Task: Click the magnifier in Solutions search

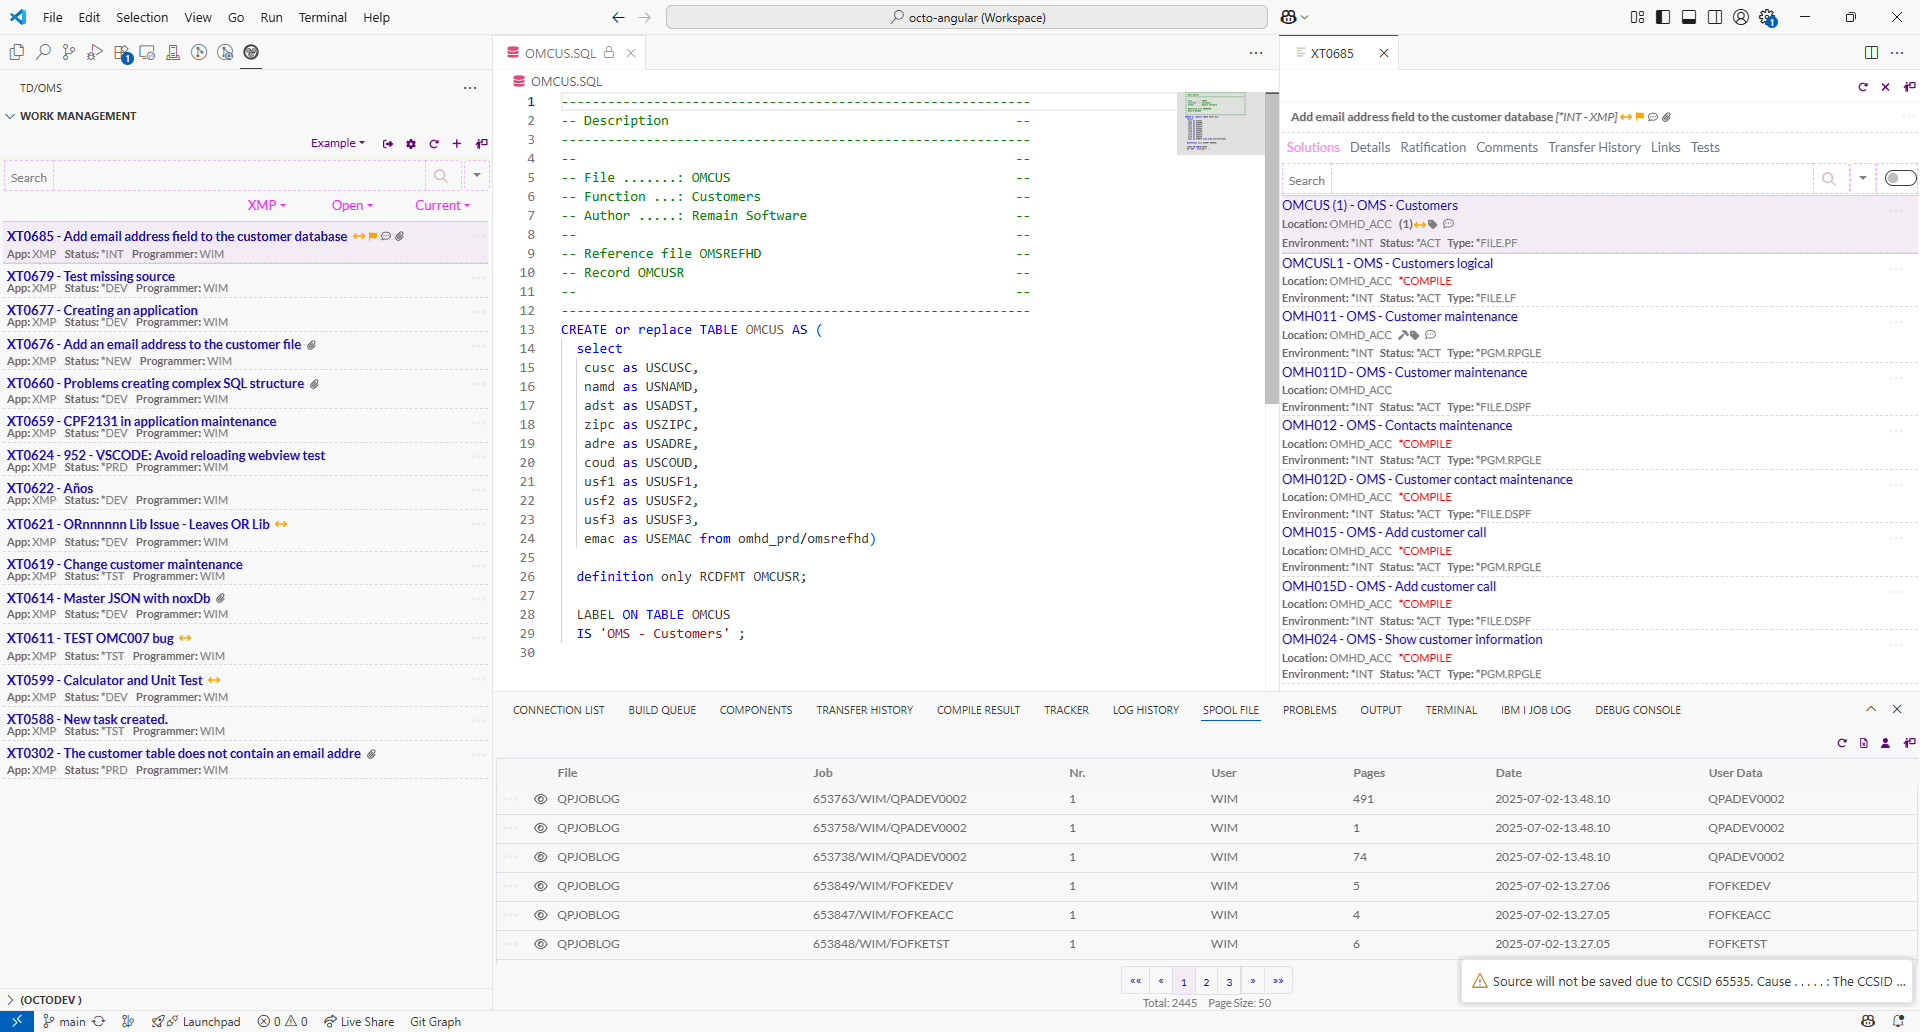Action: point(1829,179)
